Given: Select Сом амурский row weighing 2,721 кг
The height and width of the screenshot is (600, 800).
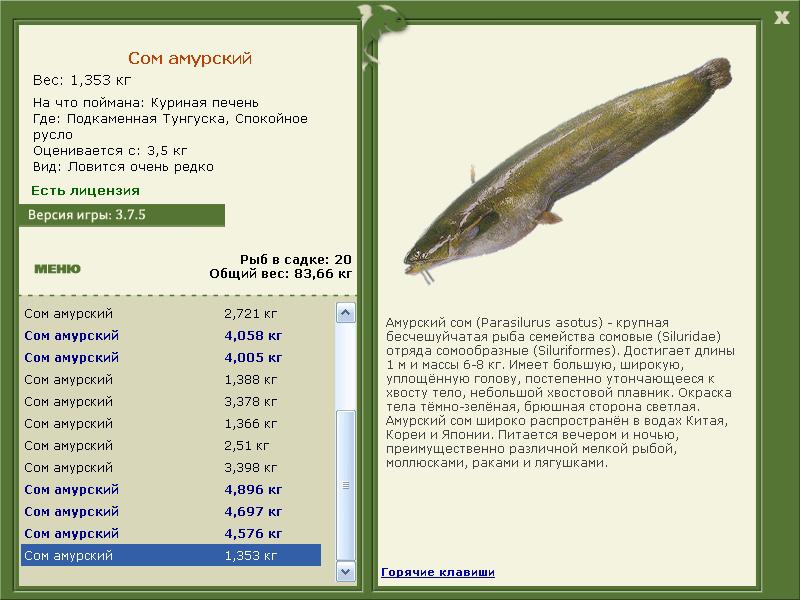Looking at the screenshot, I should [x=171, y=313].
